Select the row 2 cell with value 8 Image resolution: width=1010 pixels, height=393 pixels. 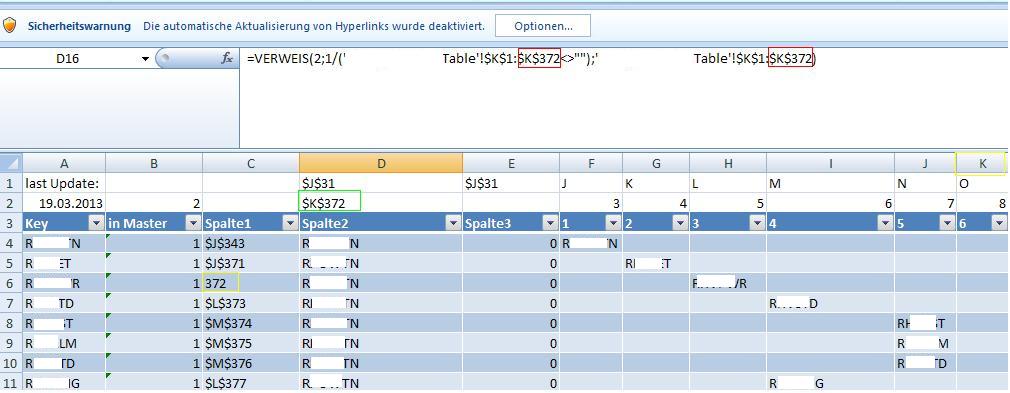[x=983, y=204]
